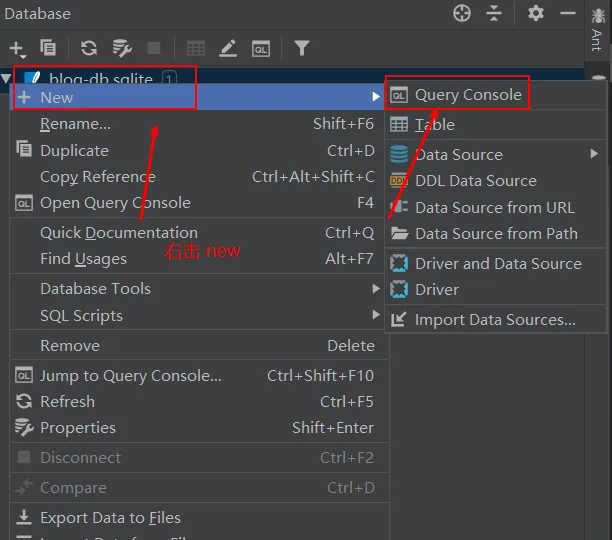Open the panel settings gear icon
Image resolution: width=612 pixels, height=540 pixels.
click(x=536, y=13)
